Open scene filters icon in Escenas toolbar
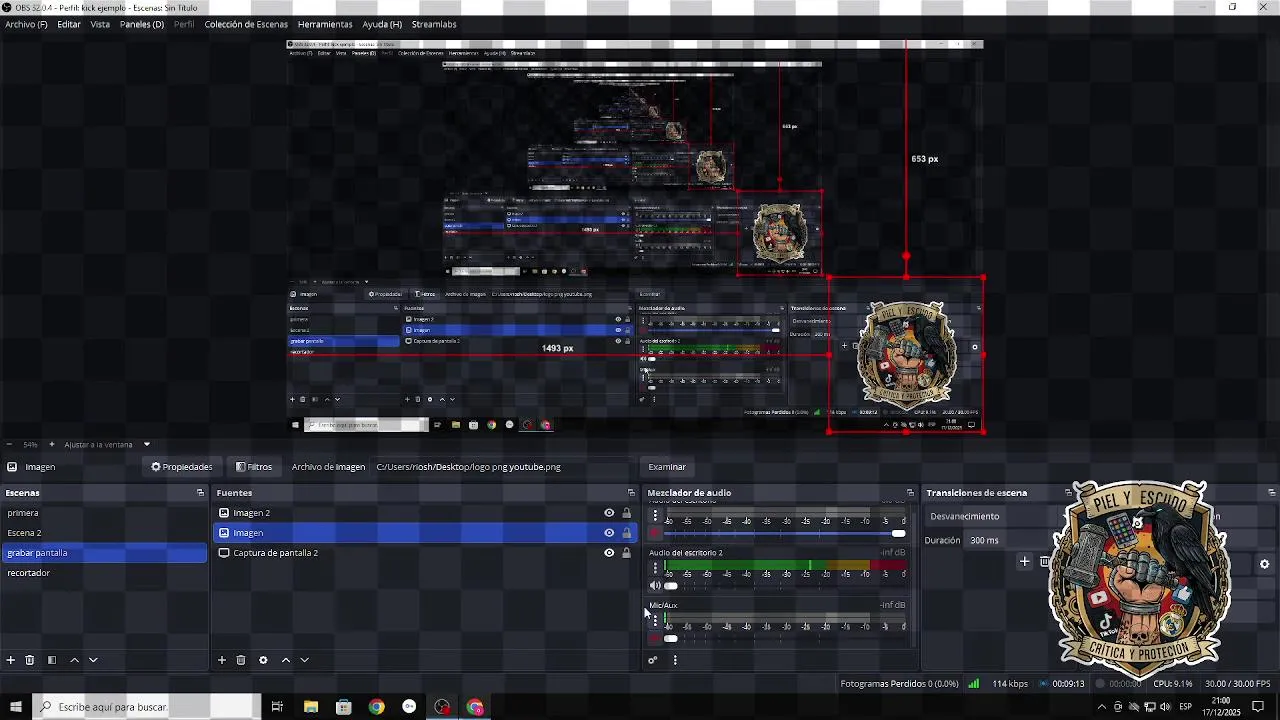1280x720 pixels. click(52, 660)
